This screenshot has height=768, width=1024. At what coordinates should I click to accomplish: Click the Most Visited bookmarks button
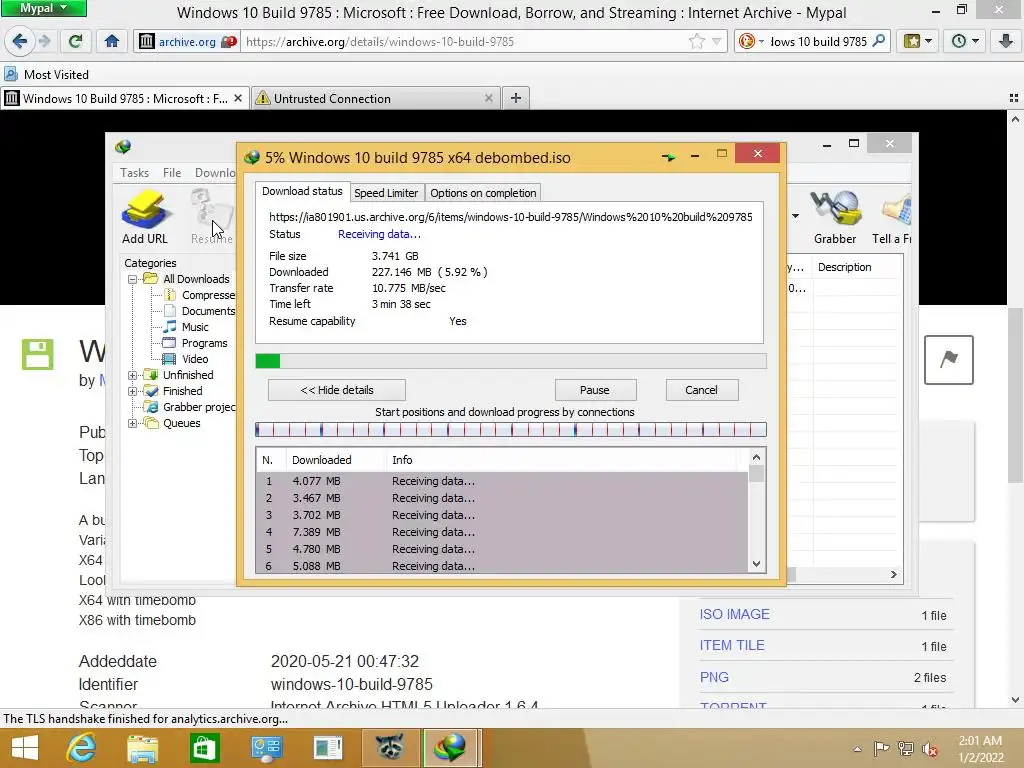(x=47, y=74)
